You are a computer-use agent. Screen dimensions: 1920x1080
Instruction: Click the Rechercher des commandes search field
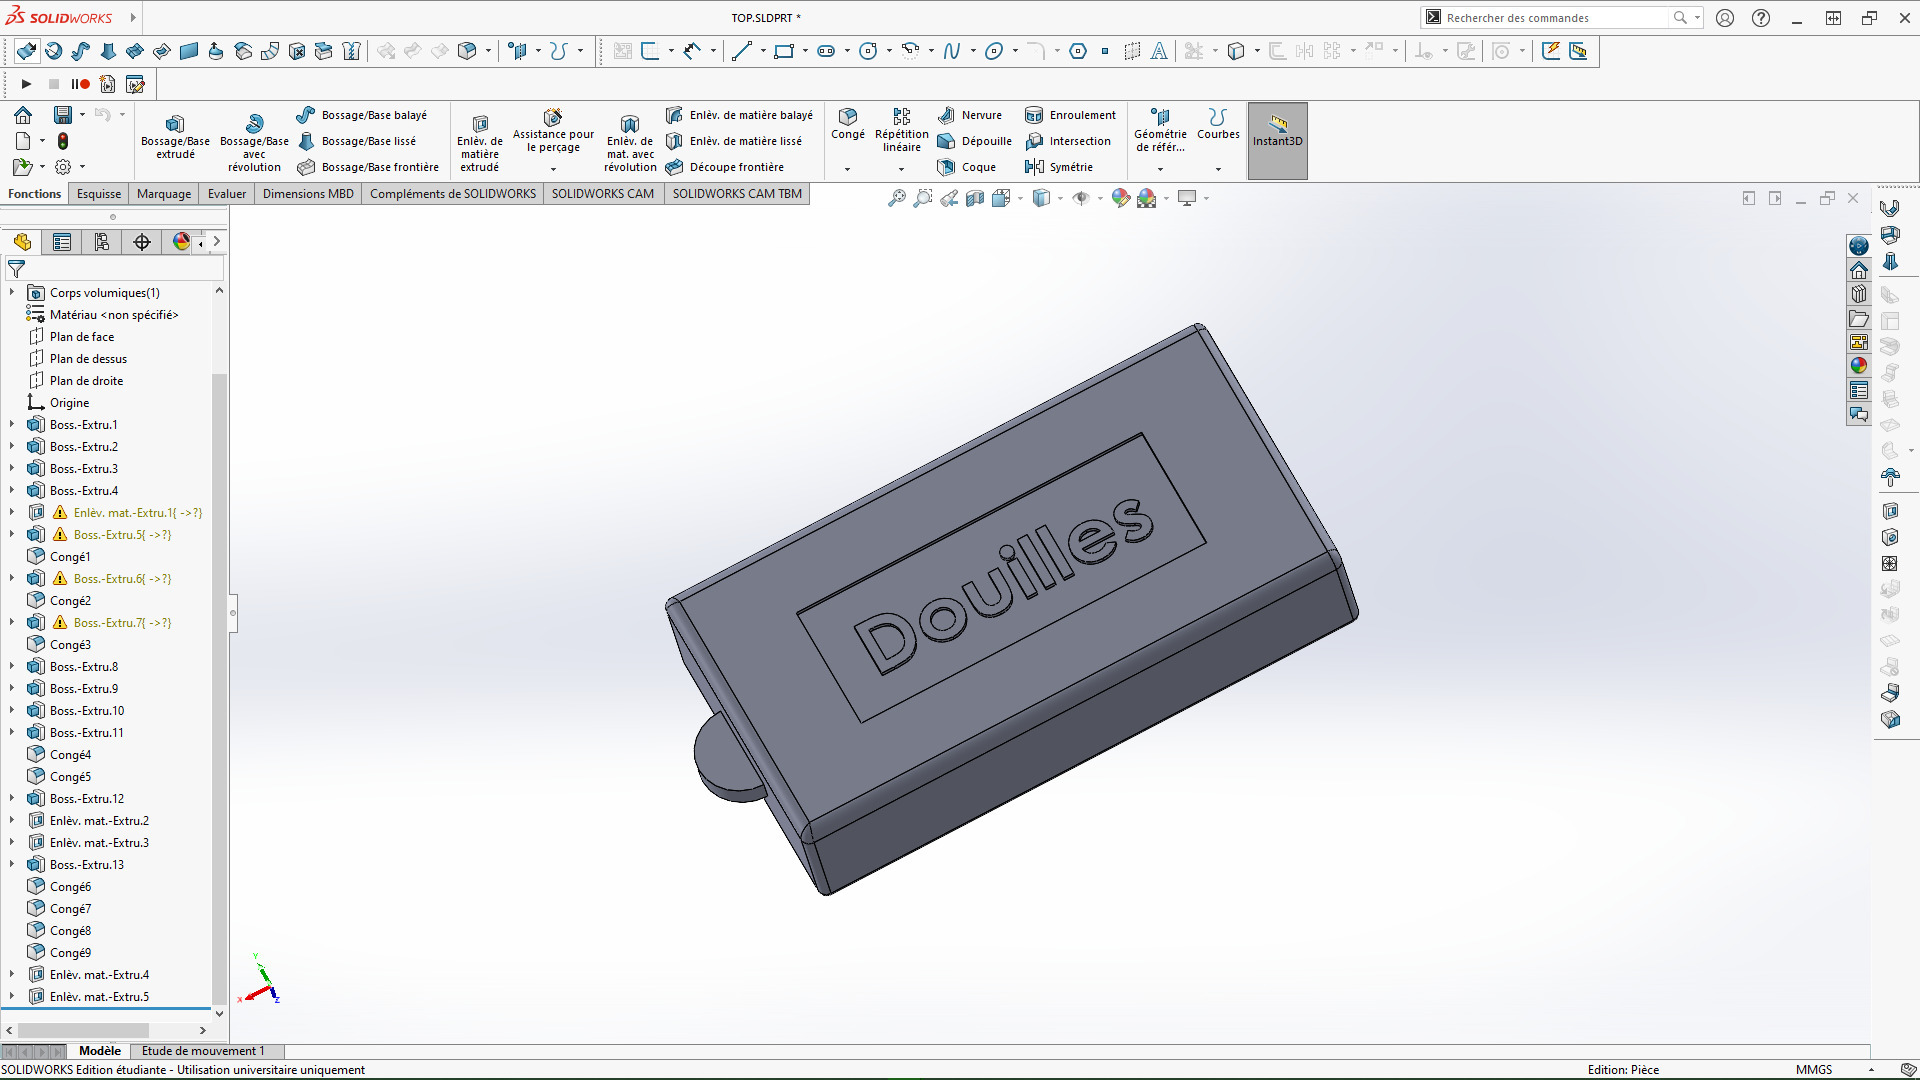(x=1550, y=17)
